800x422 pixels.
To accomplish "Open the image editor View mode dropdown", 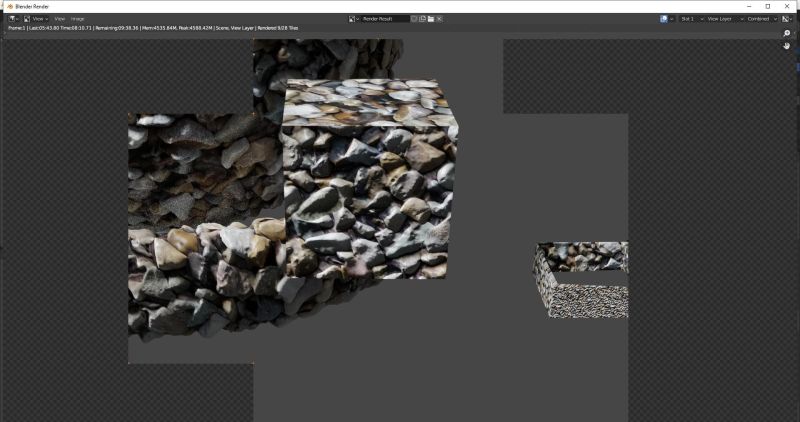I will click(36, 19).
